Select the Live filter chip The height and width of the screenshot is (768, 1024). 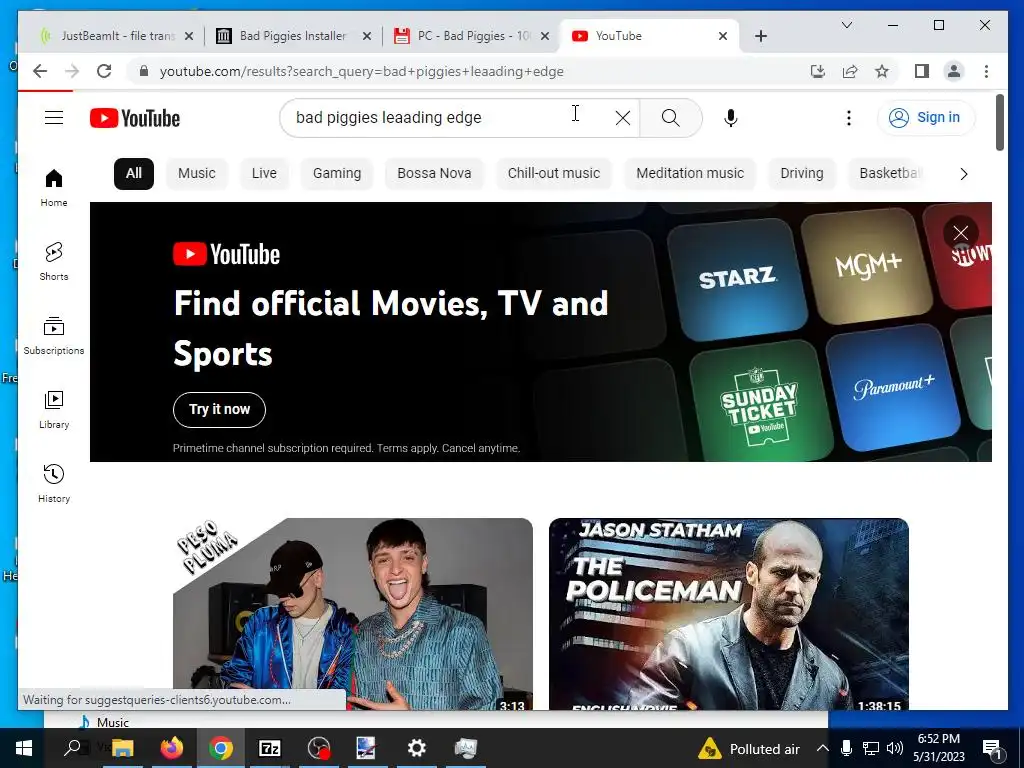pos(264,174)
